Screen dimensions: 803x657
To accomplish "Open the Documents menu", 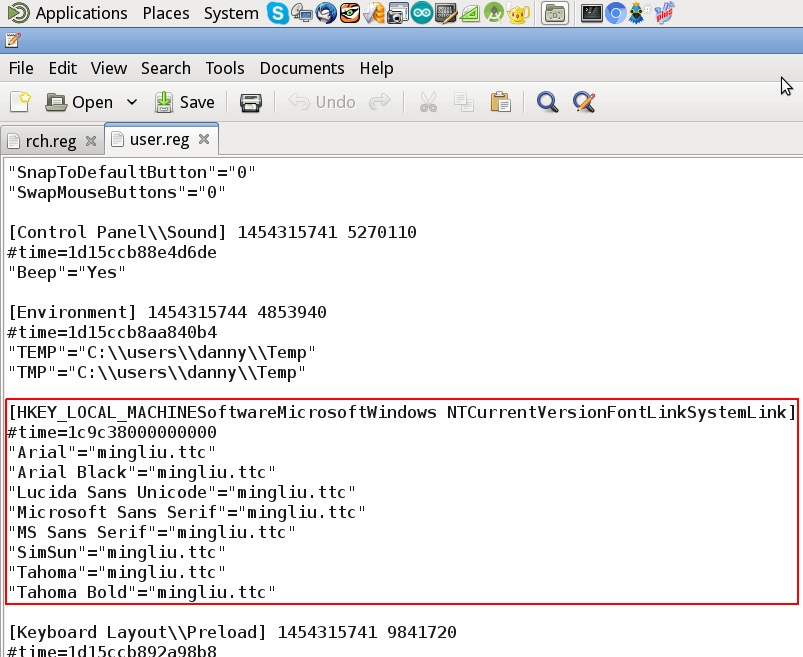I will tap(301, 68).
